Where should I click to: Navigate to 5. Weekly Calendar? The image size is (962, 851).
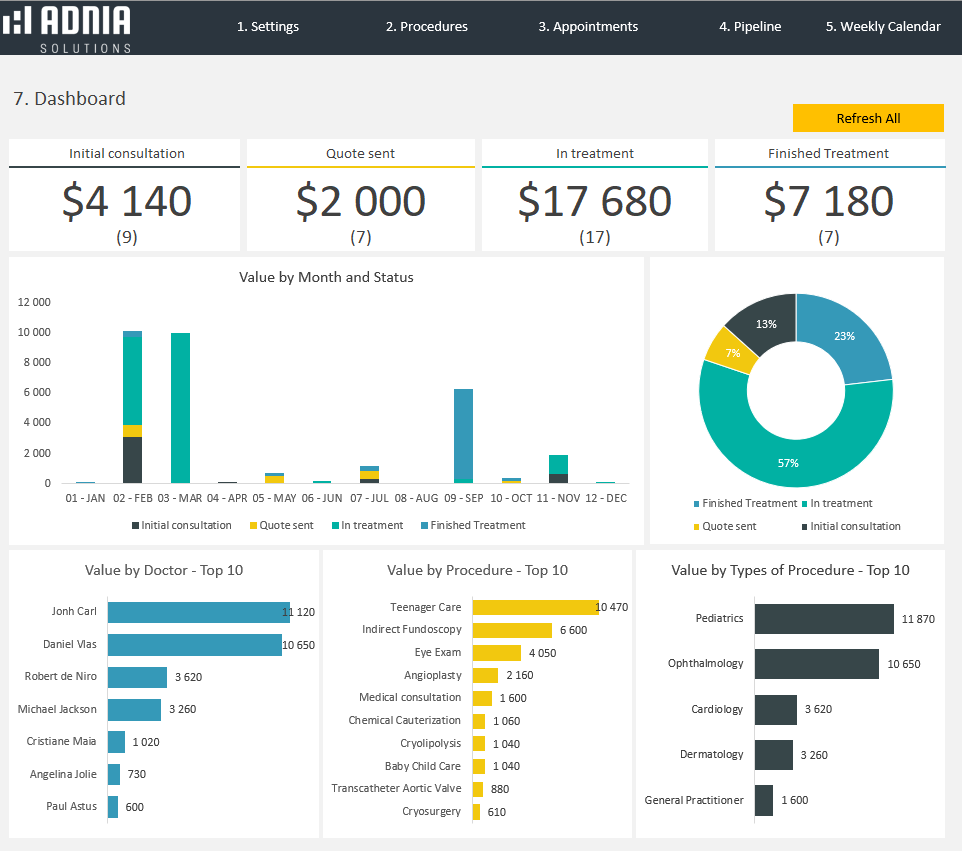882,27
